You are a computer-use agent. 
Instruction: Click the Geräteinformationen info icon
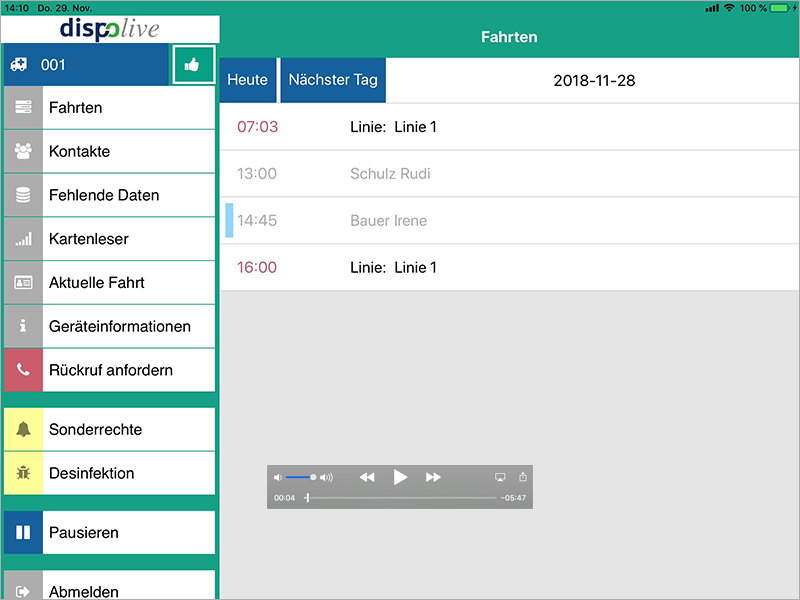pyautogui.click(x=23, y=326)
